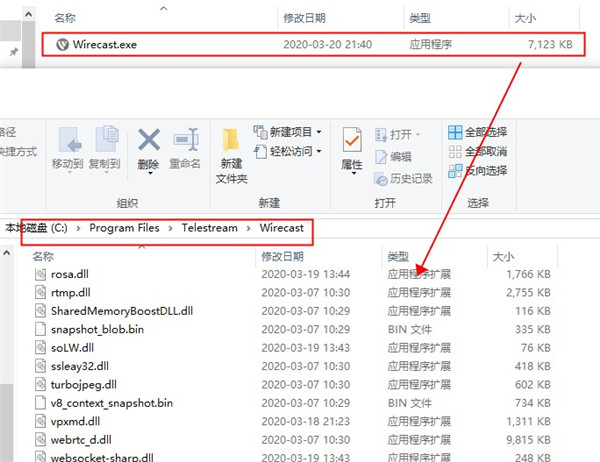Screen dimensions: 600x462
Task: Click the 9,815 KB size cell
Action: click(528, 440)
